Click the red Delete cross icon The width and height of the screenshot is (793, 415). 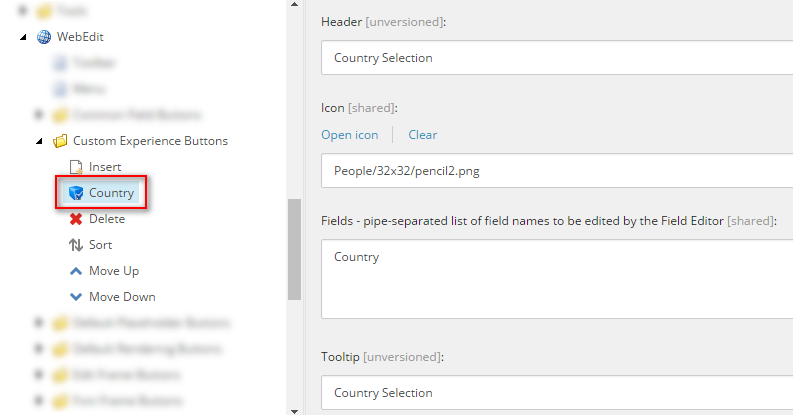pos(76,219)
